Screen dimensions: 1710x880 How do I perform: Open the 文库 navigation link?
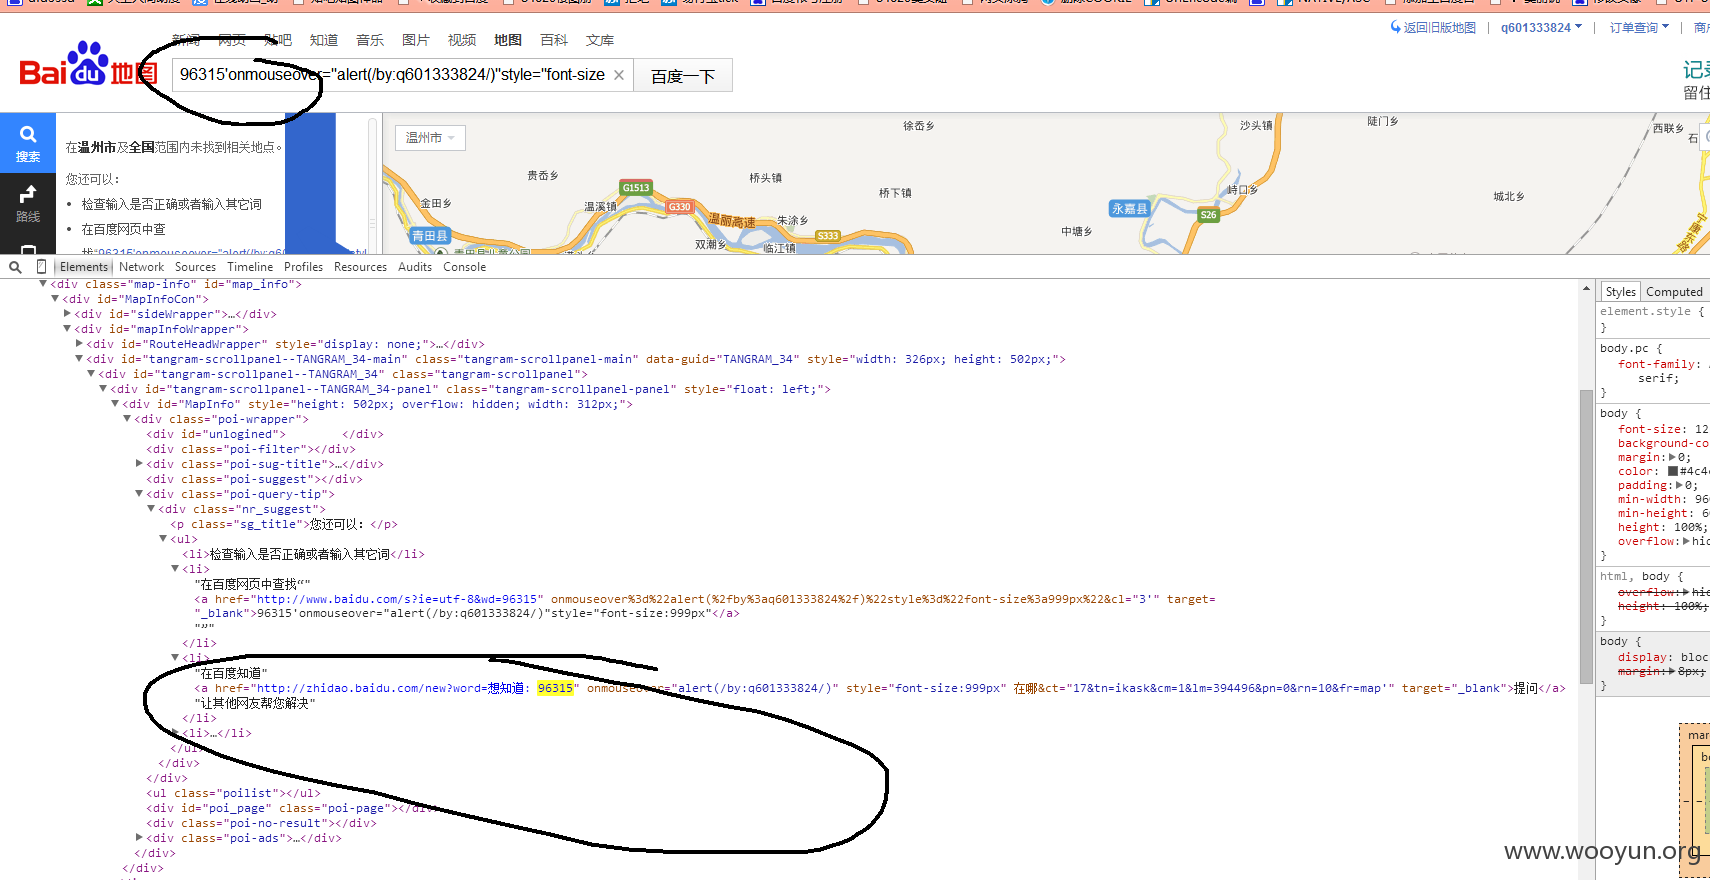[x=600, y=40]
